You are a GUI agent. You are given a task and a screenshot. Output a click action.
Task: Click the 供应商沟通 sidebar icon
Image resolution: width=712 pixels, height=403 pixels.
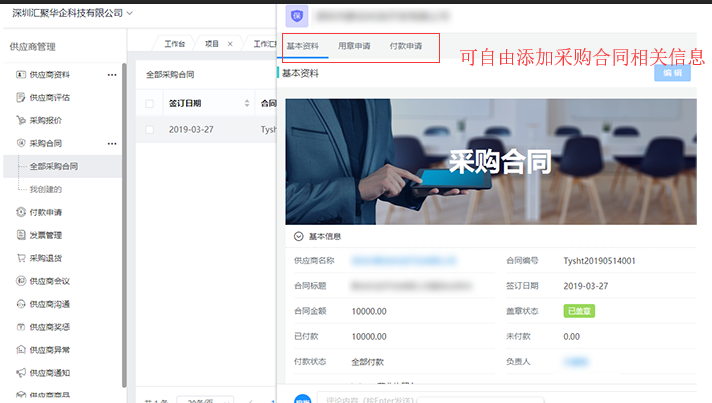(21, 304)
